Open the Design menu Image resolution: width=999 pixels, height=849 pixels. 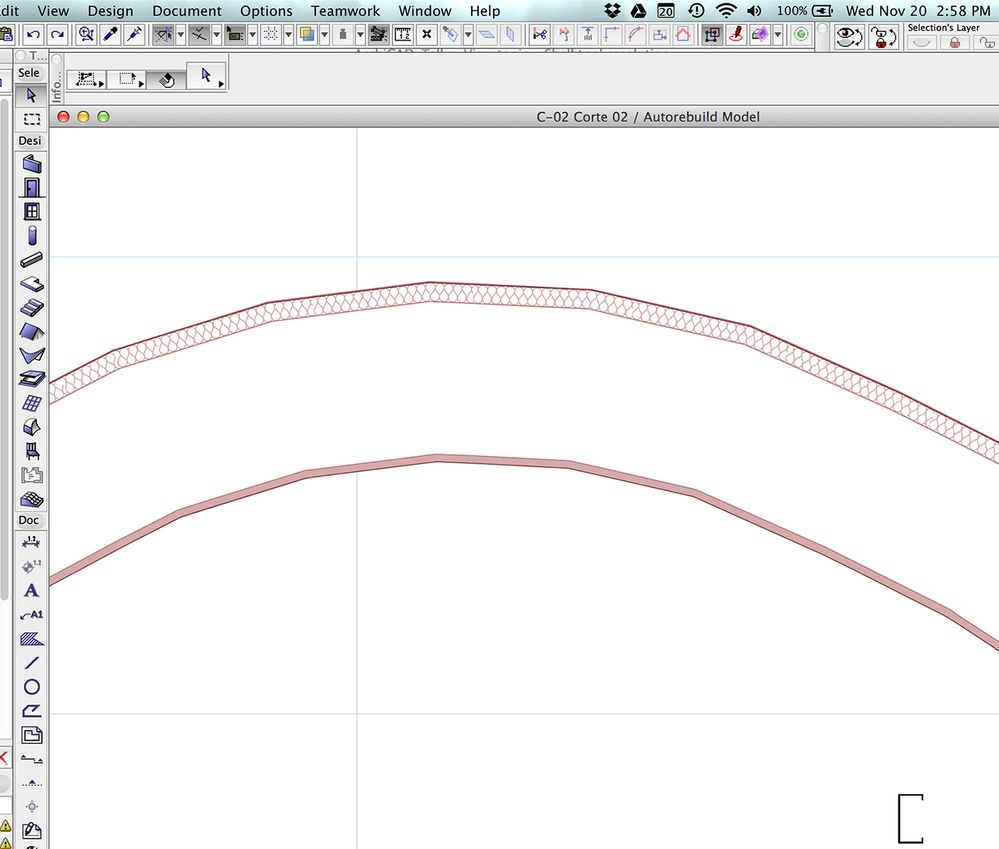(110, 11)
